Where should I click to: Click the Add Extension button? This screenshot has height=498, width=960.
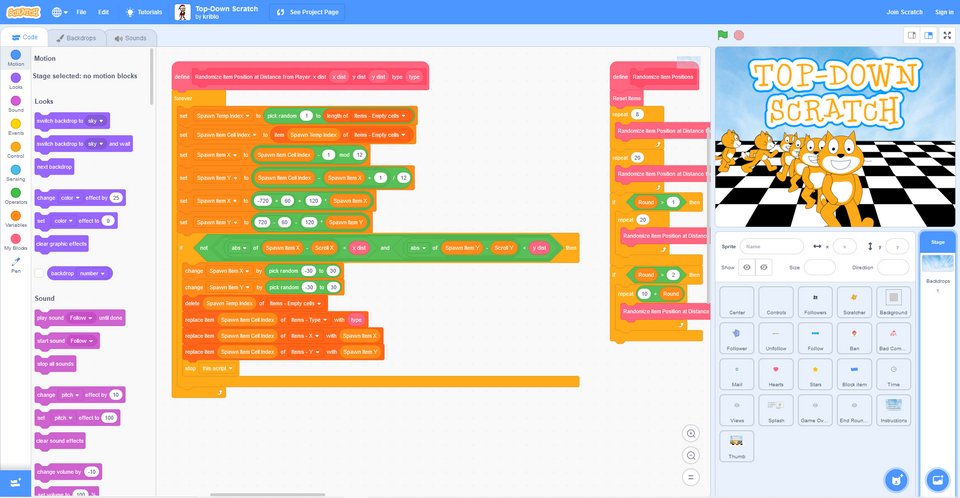[15, 483]
